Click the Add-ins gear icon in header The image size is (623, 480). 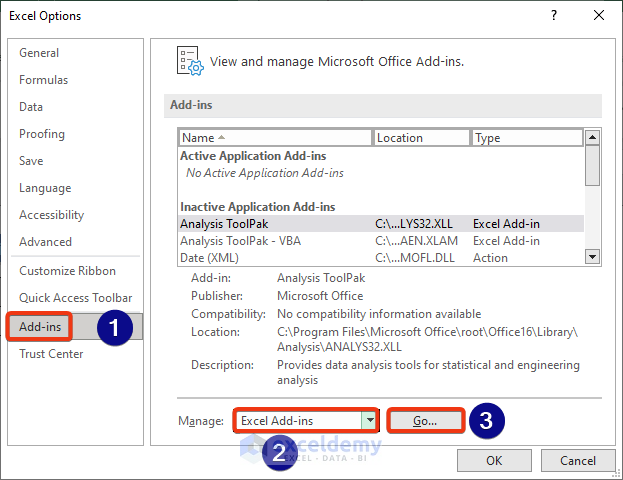click(x=189, y=60)
